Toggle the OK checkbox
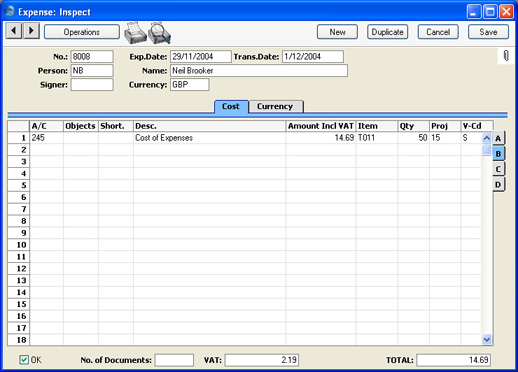This screenshot has width=518, height=372. (24, 360)
